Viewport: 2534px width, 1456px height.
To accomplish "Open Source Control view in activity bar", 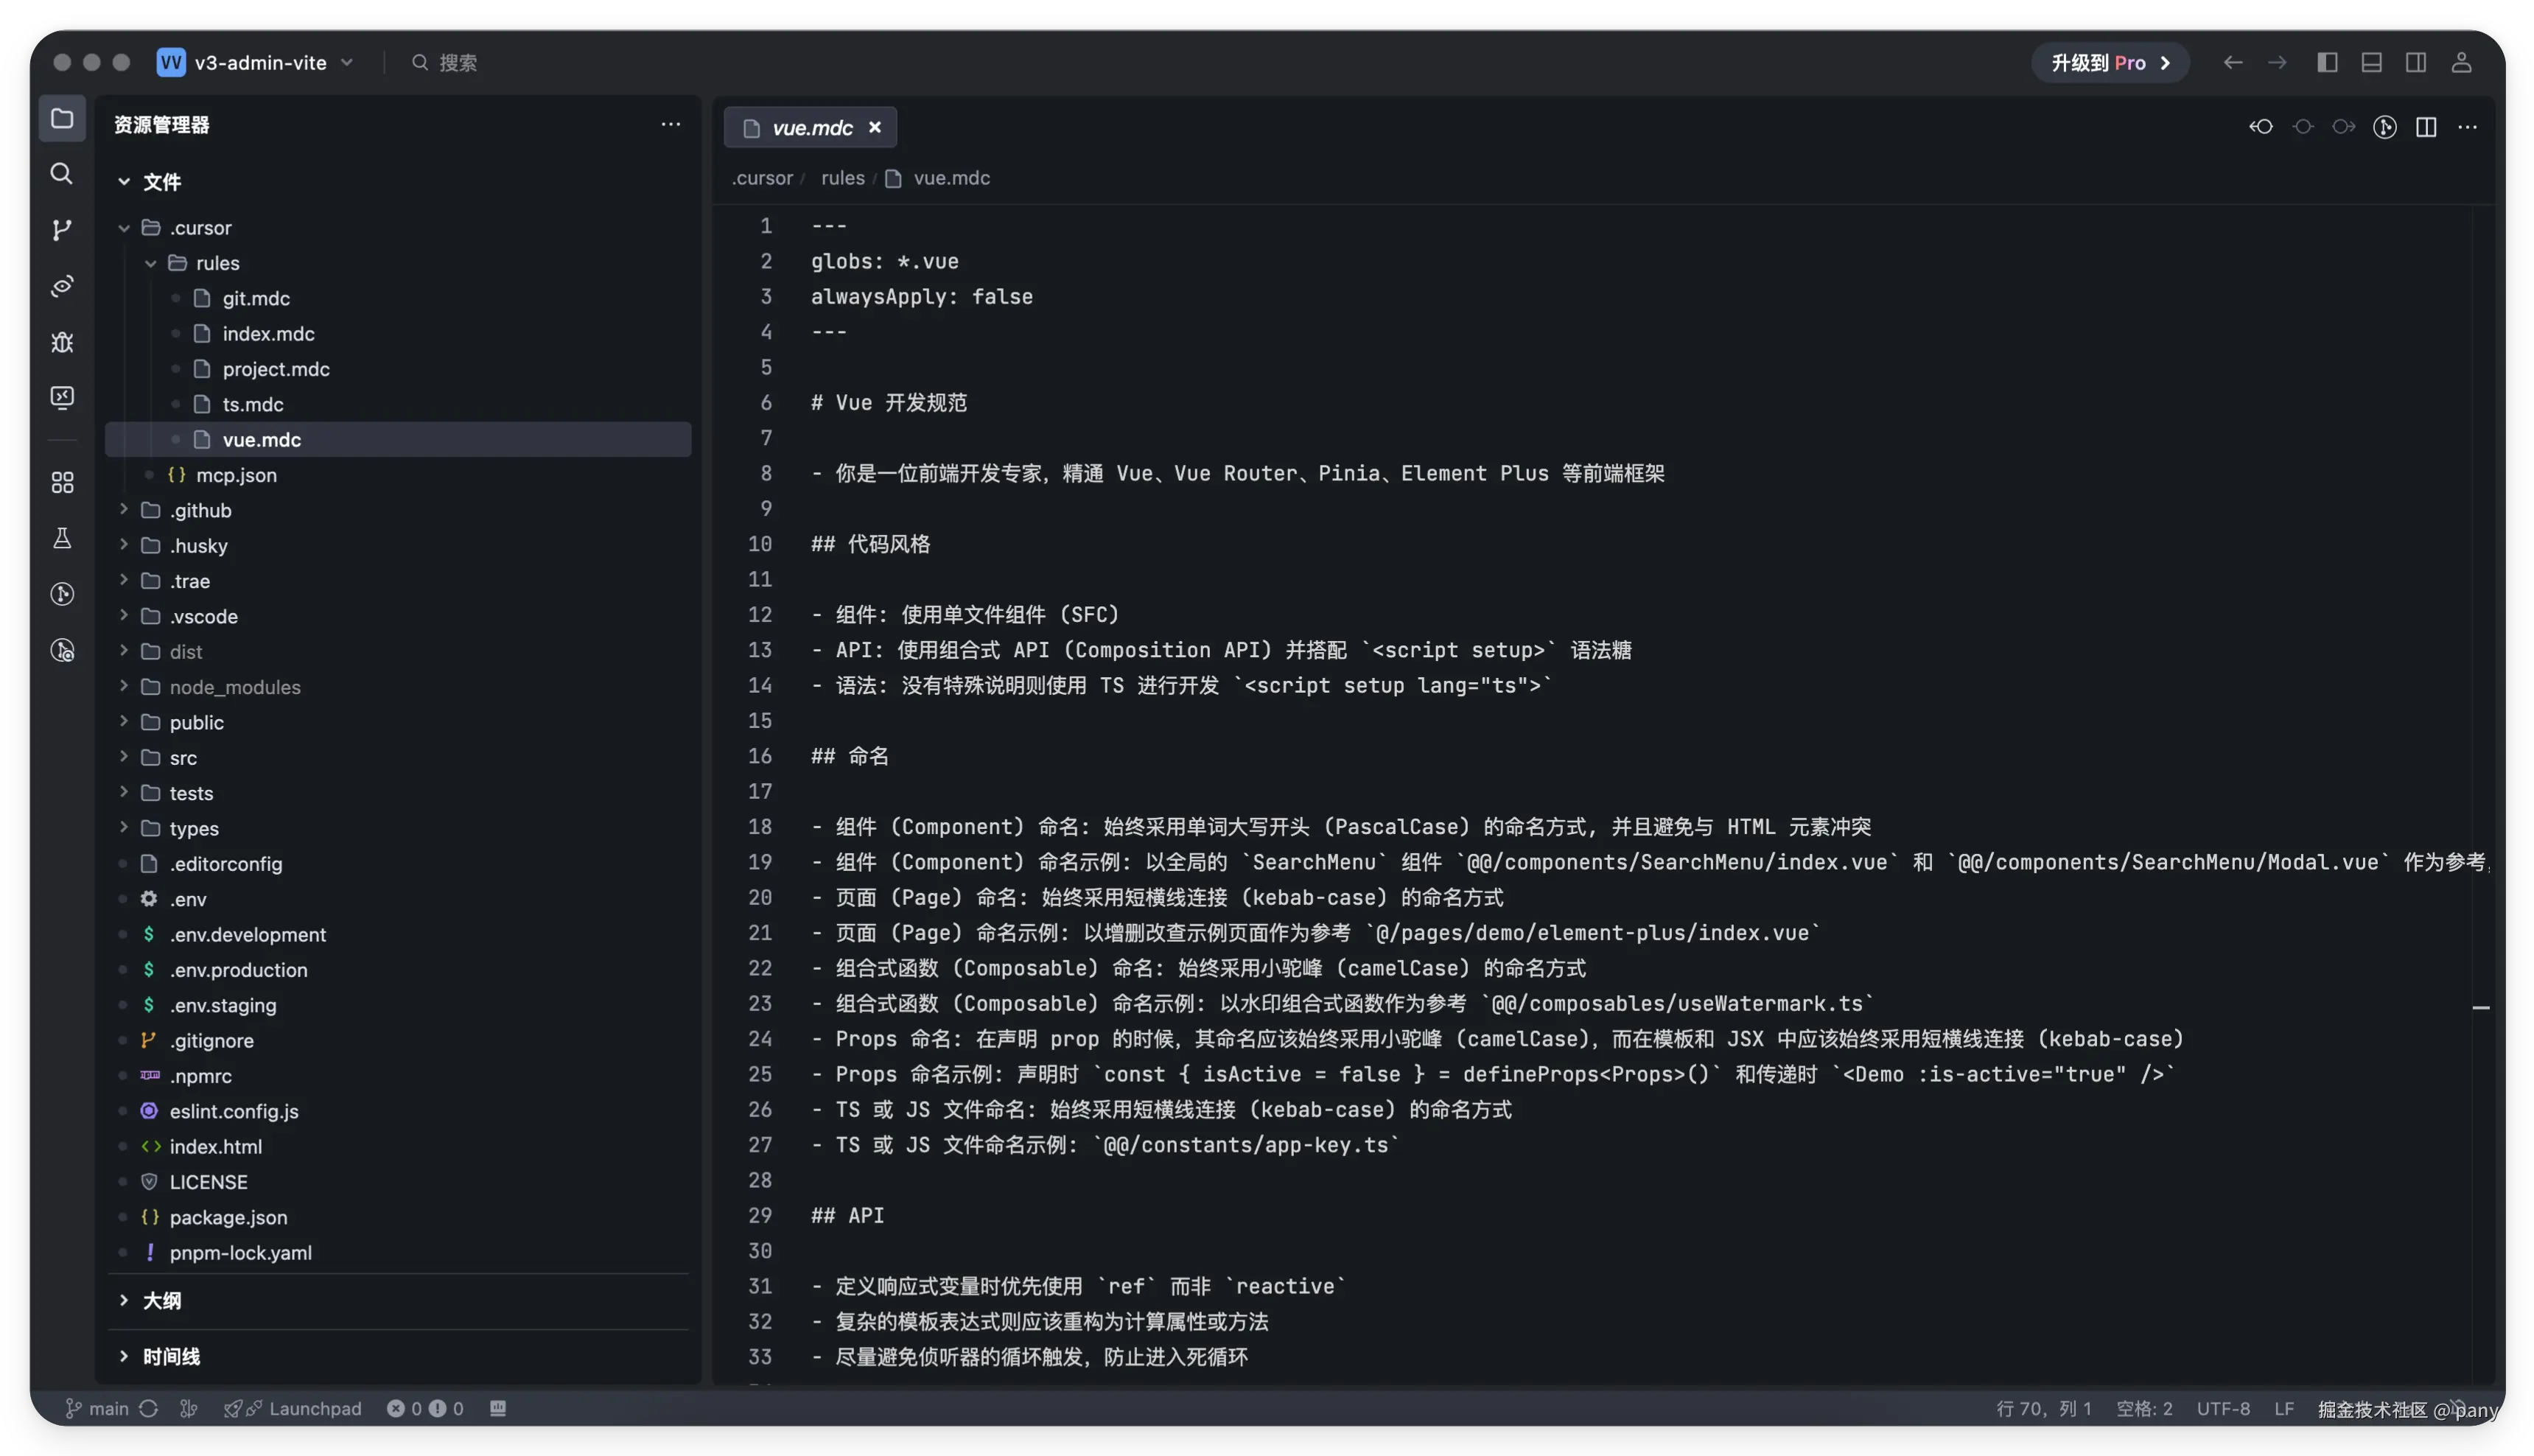I will tap(62, 230).
